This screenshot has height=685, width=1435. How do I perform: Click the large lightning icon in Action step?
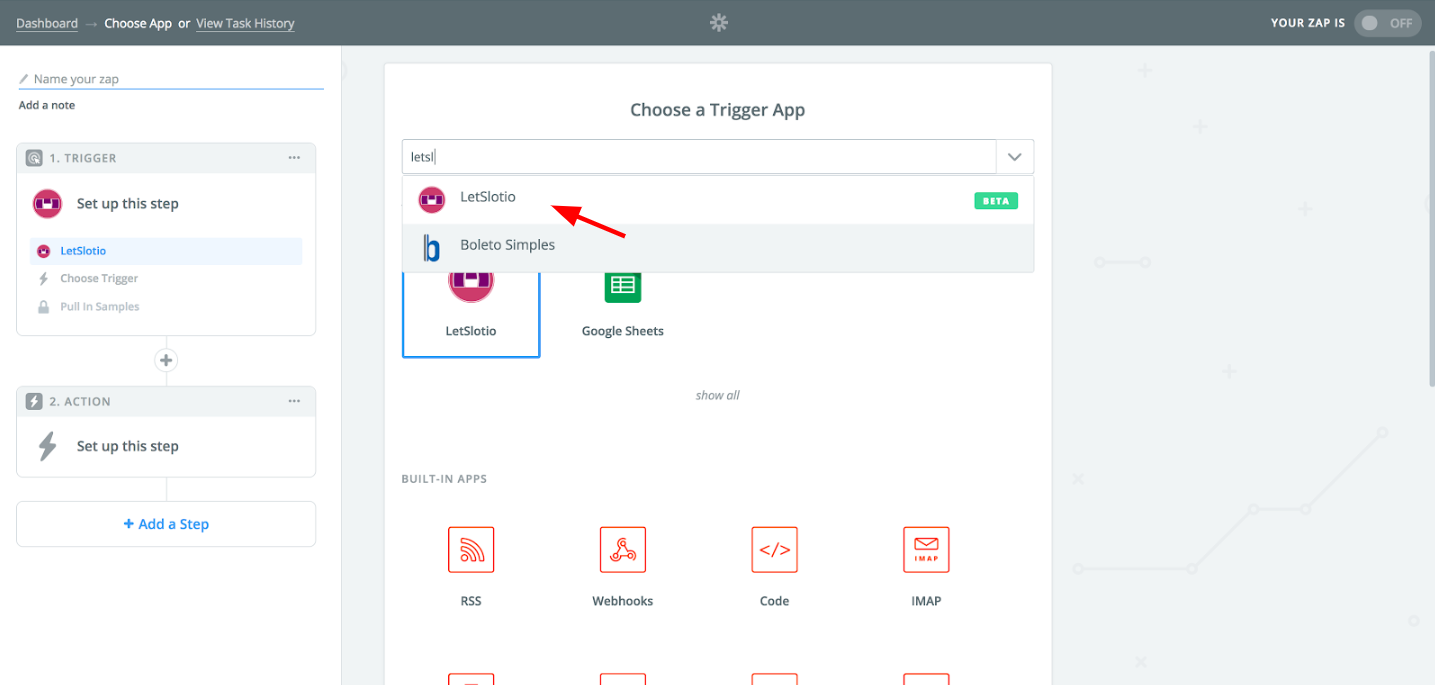pyautogui.click(x=47, y=446)
